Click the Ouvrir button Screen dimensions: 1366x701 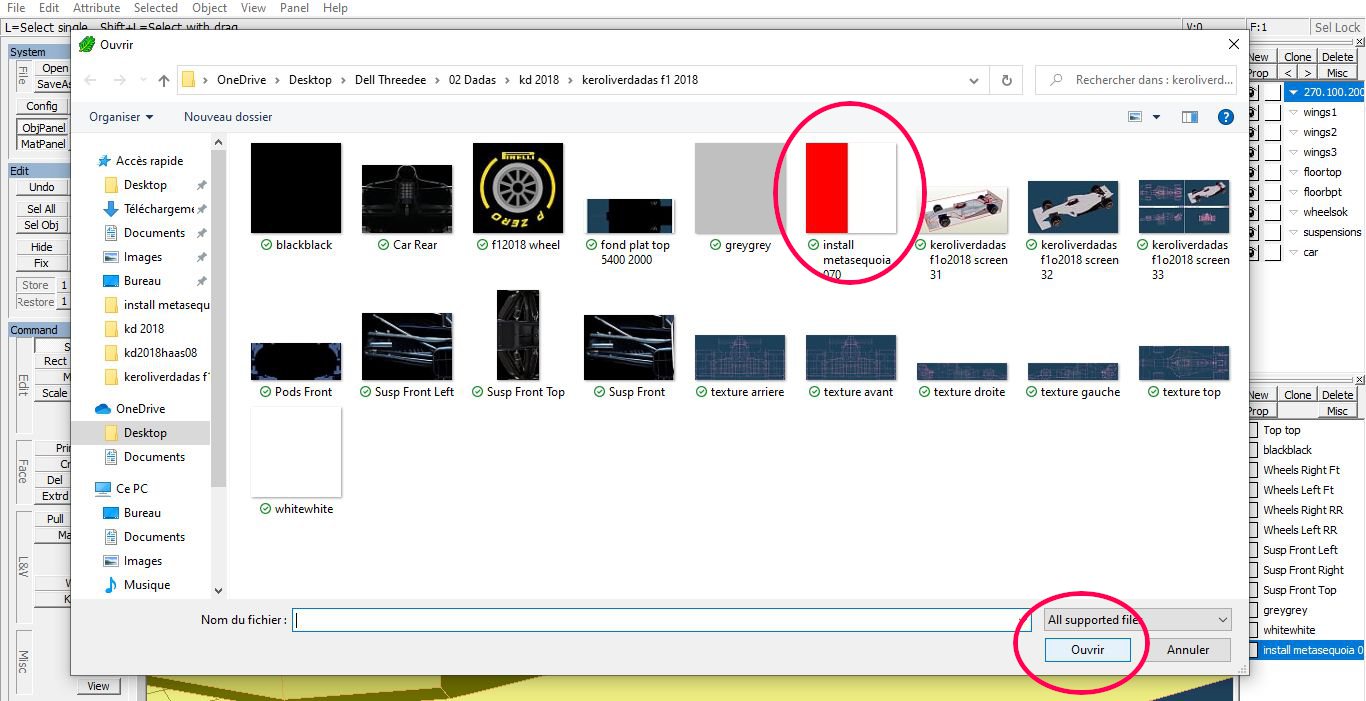[x=1087, y=650]
